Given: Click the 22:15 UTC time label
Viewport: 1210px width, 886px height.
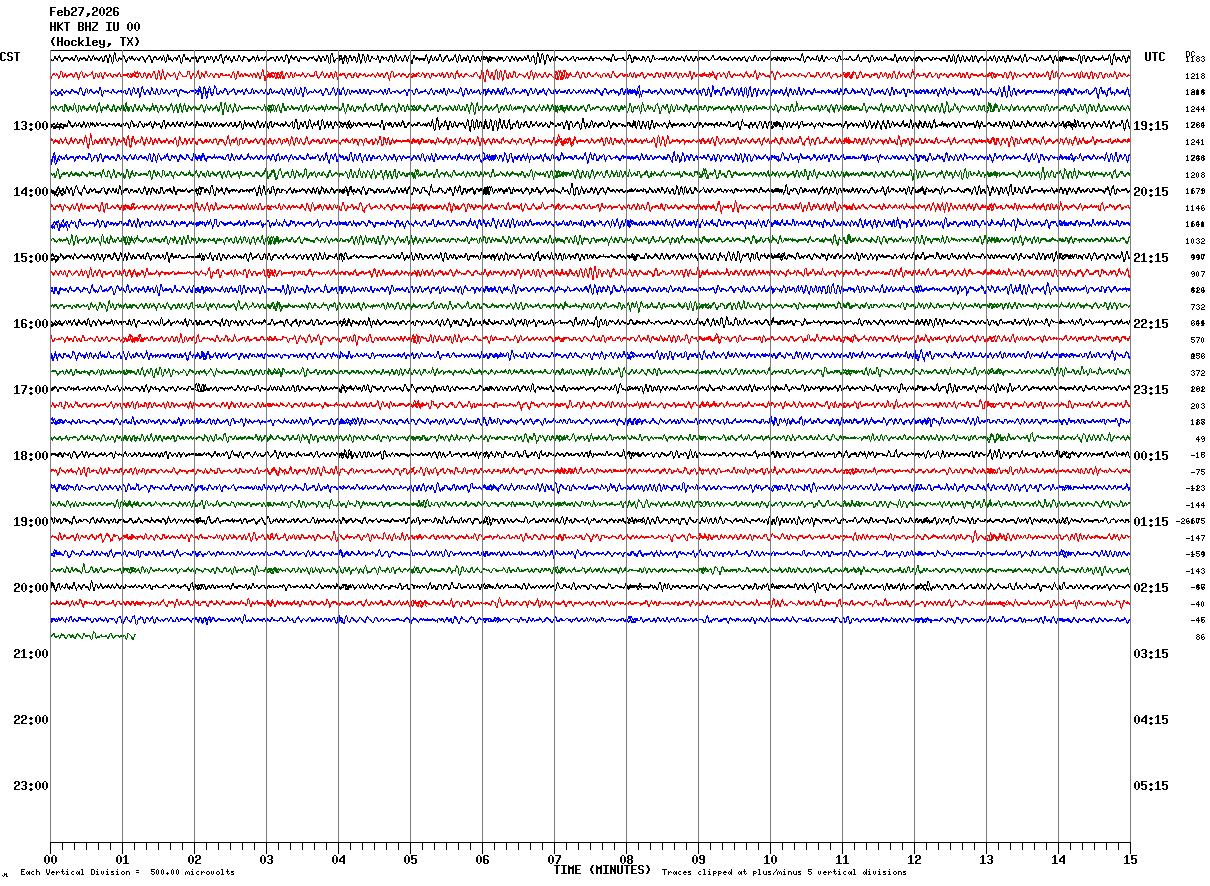Looking at the screenshot, I should (x=1151, y=324).
